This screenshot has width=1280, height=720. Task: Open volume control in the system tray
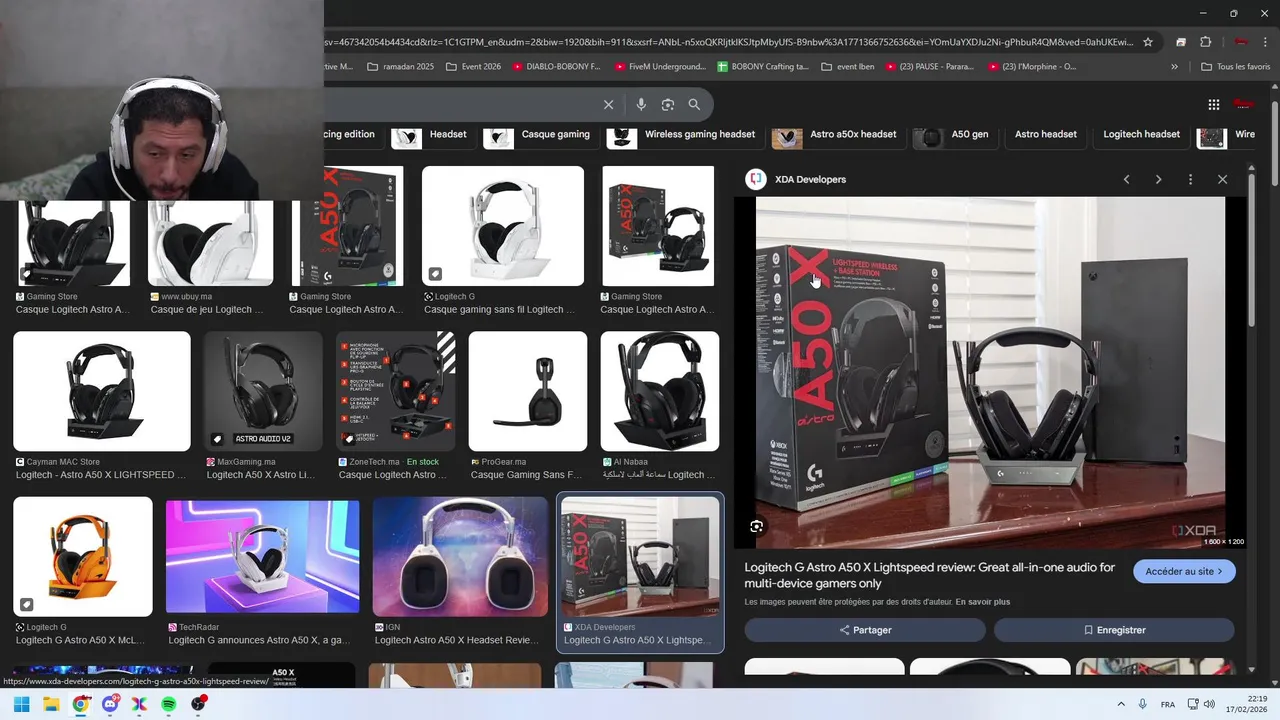pyautogui.click(x=1209, y=704)
